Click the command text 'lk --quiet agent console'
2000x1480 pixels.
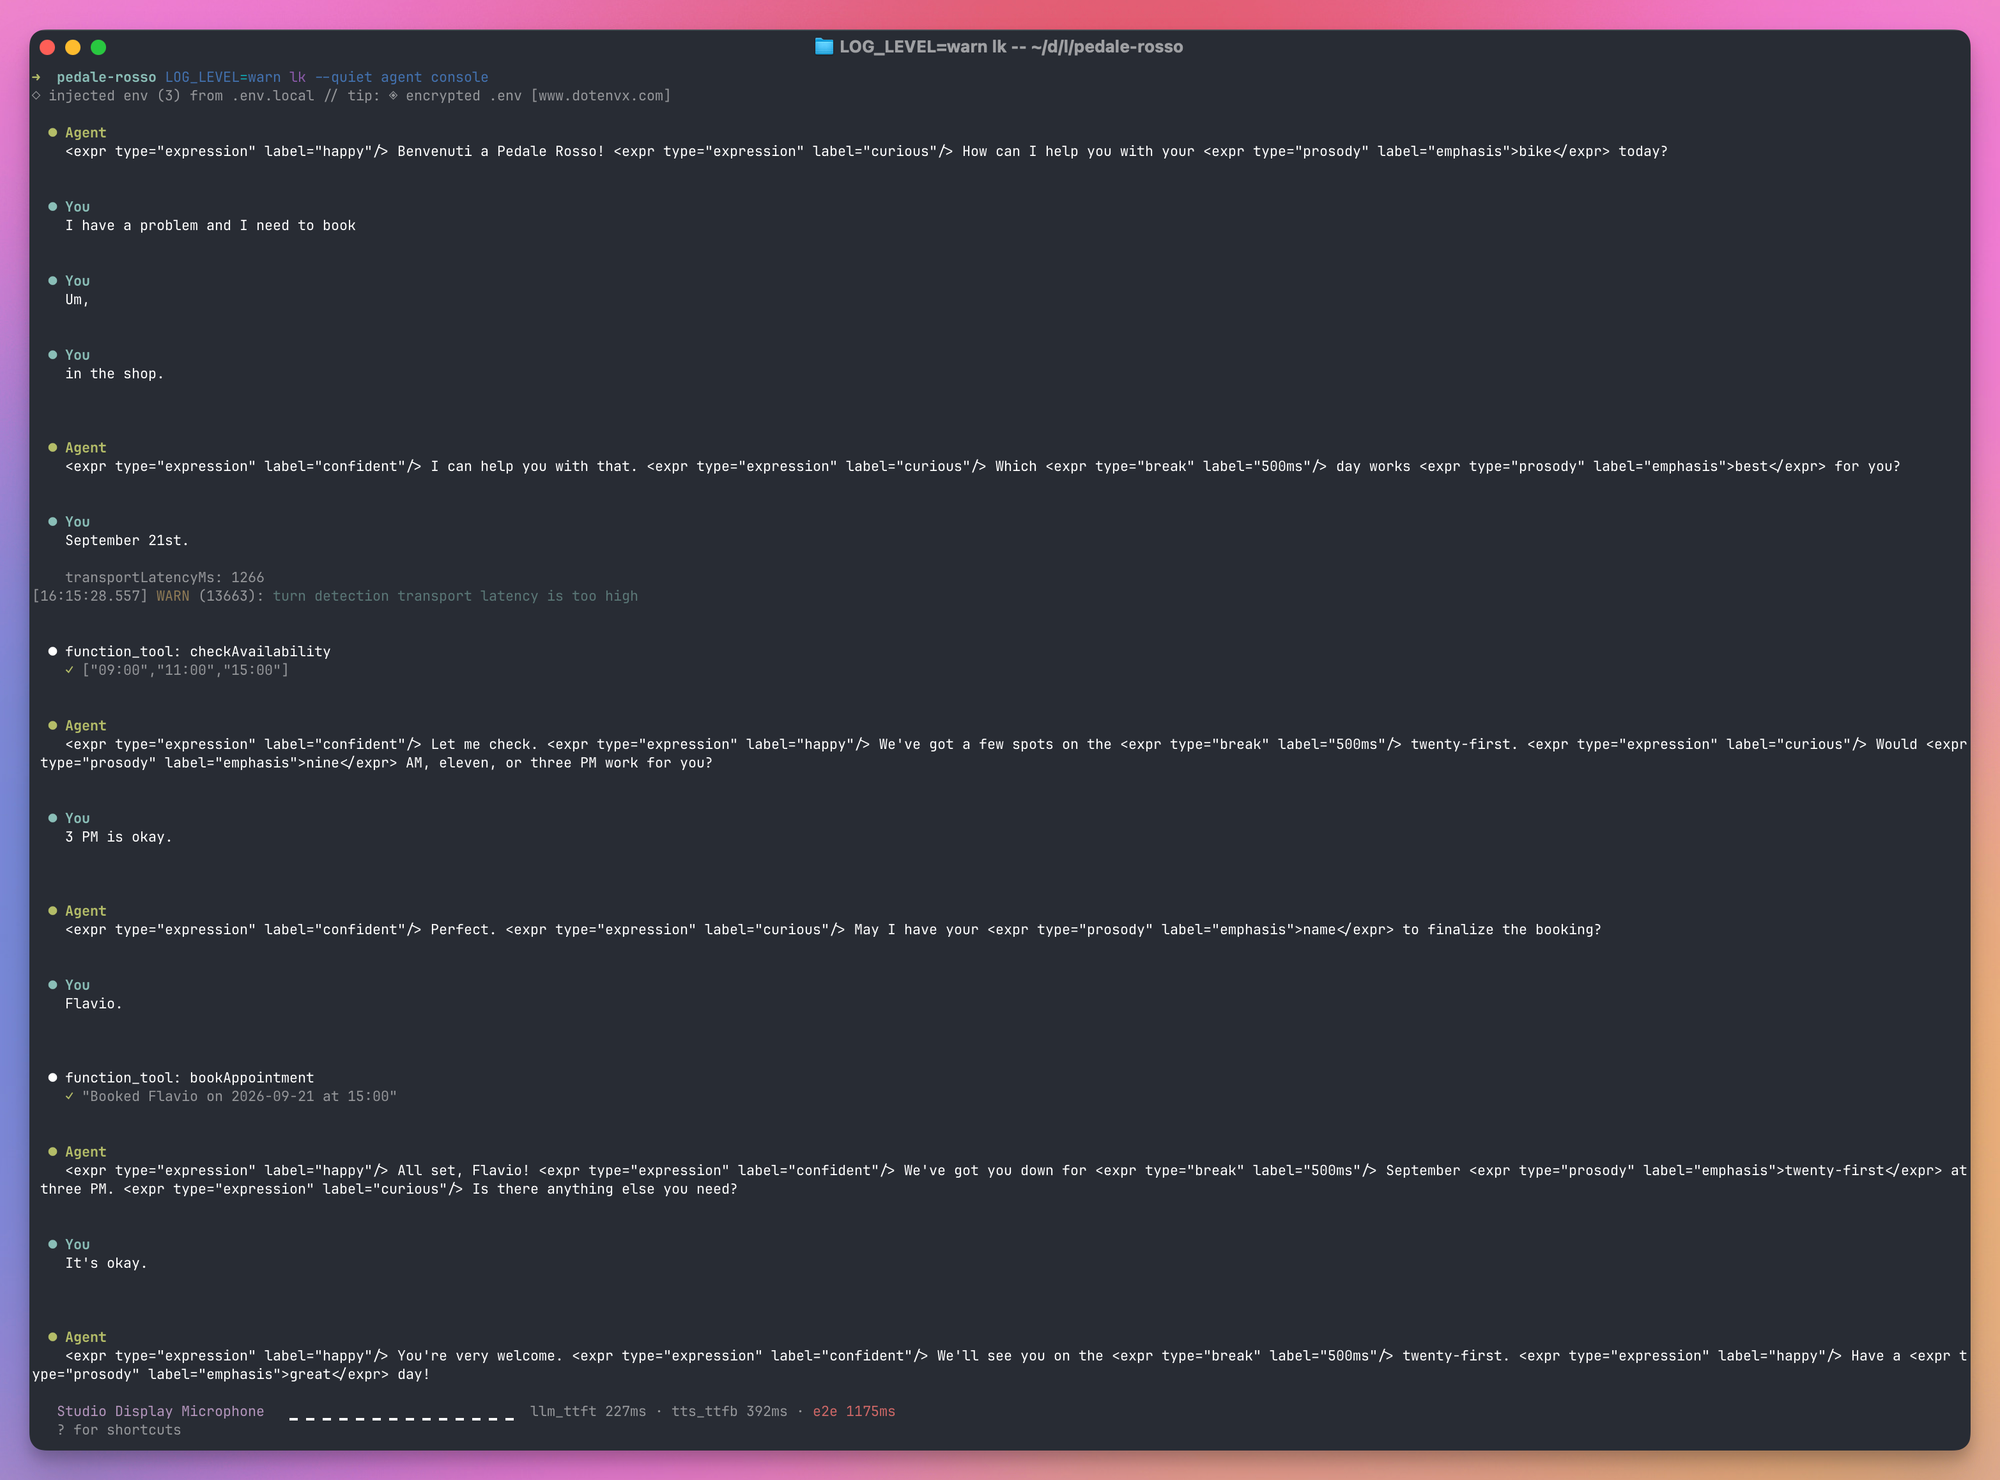[x=389, y=77]
